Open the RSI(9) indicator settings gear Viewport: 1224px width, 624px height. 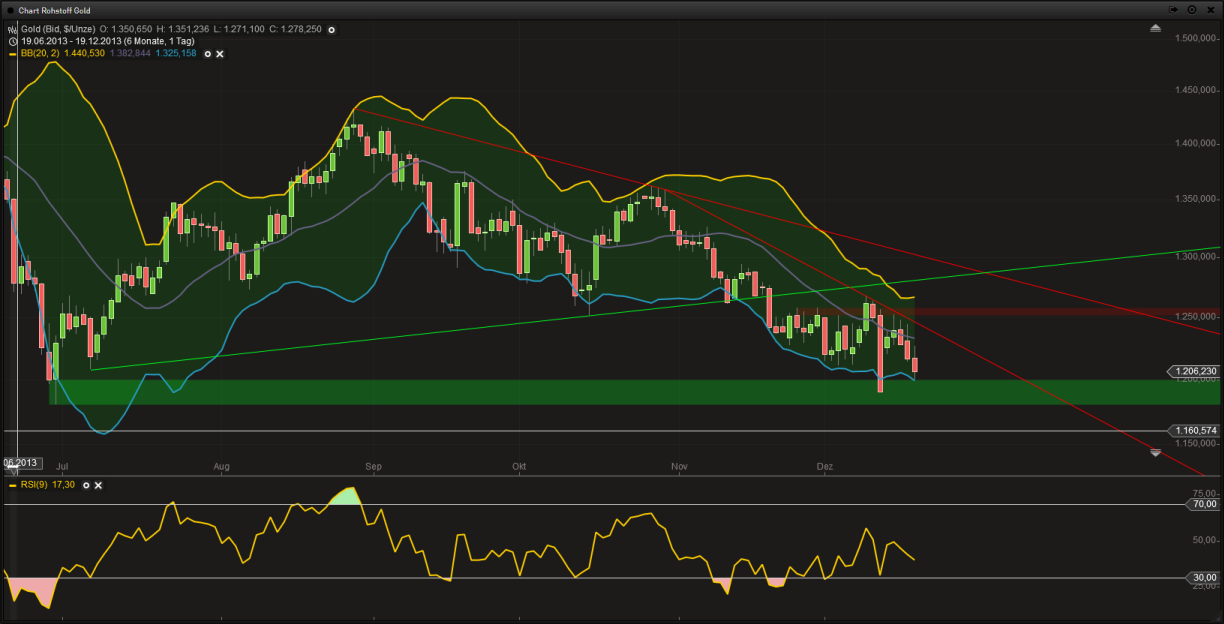tap(85, 486)
